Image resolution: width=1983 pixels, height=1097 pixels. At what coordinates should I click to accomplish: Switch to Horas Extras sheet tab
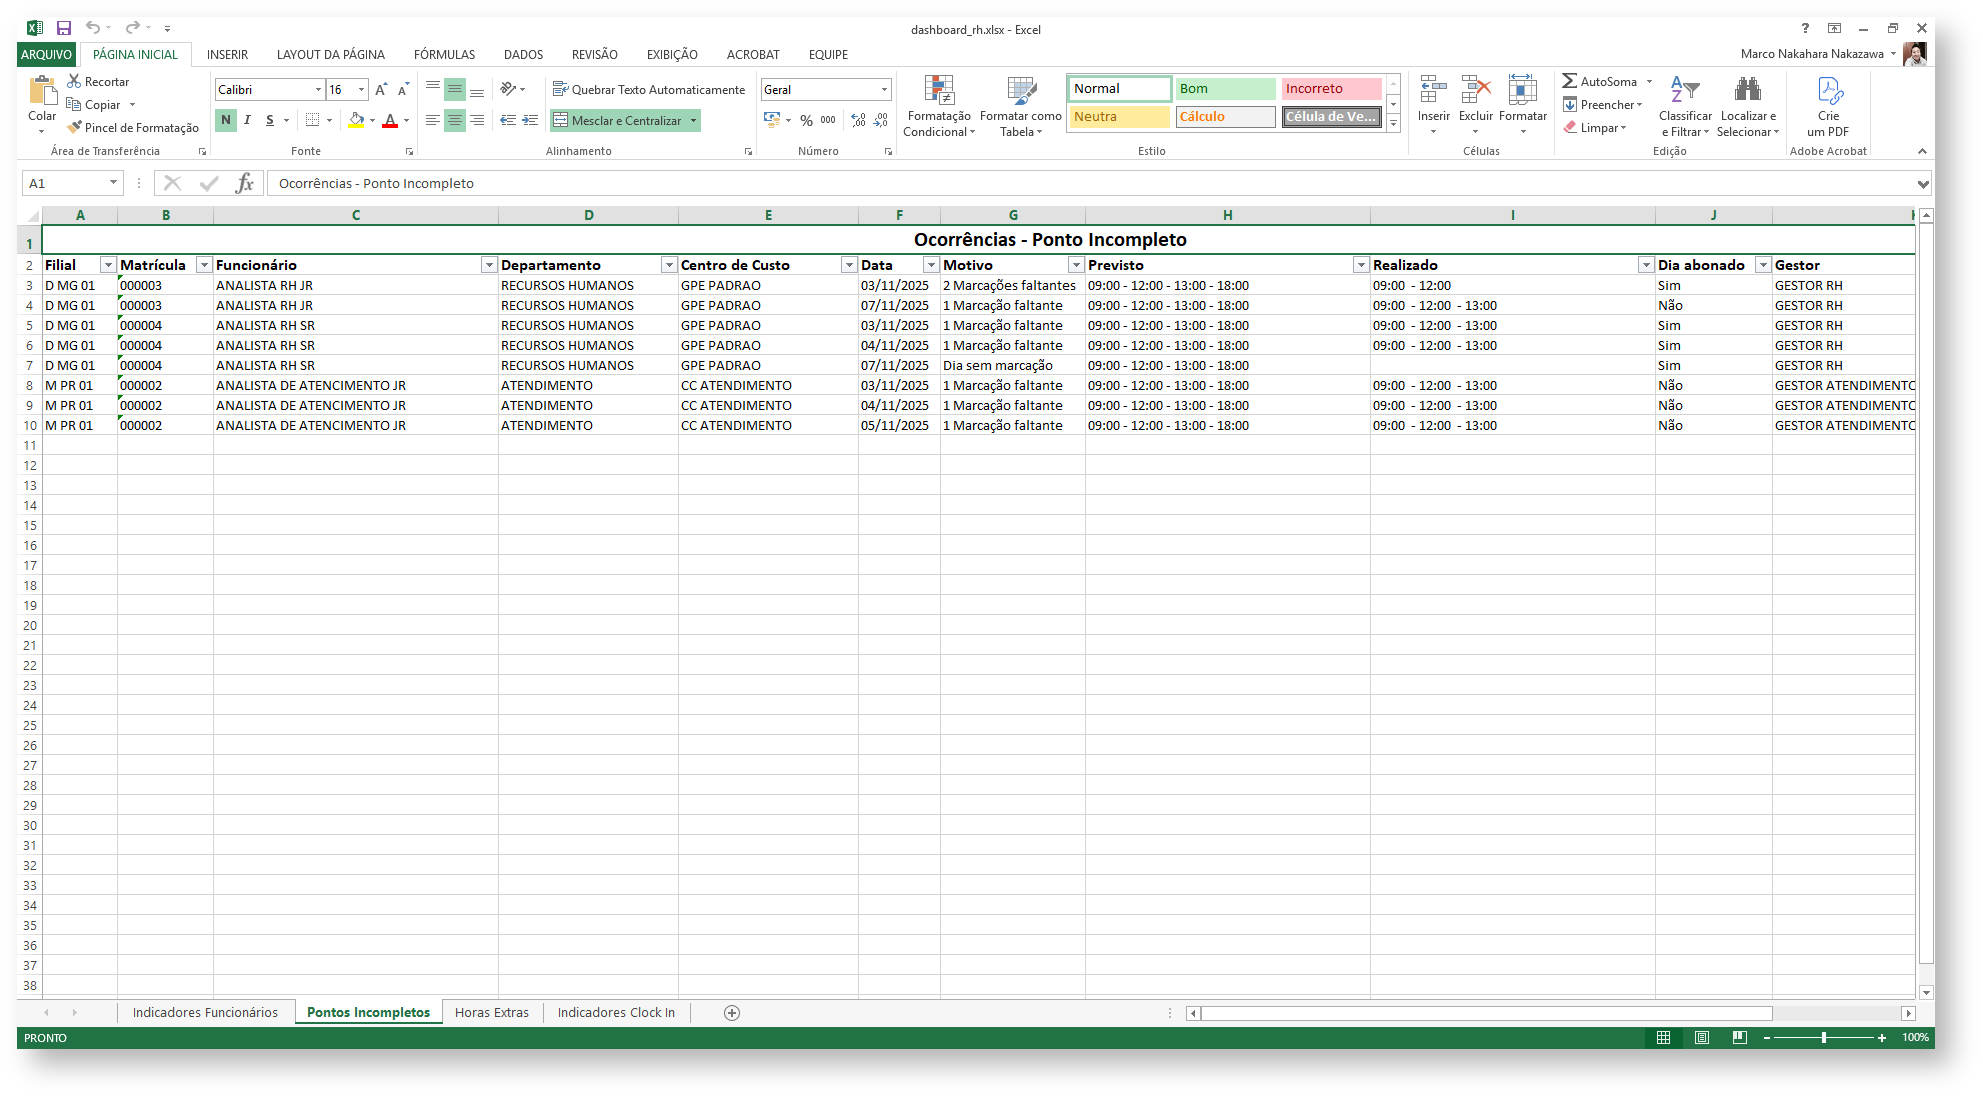tap(492, 1013)
